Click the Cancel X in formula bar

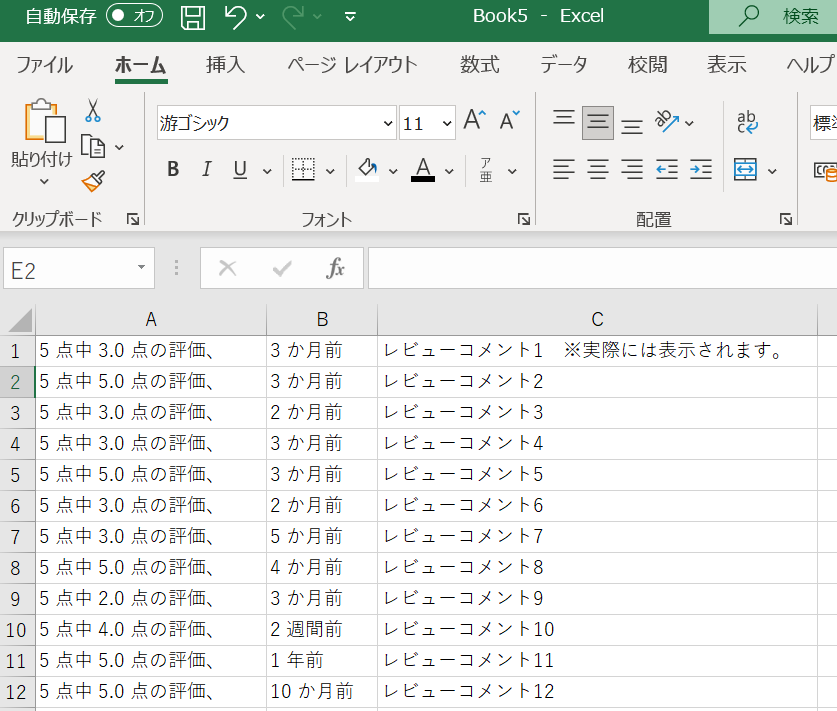227,268
